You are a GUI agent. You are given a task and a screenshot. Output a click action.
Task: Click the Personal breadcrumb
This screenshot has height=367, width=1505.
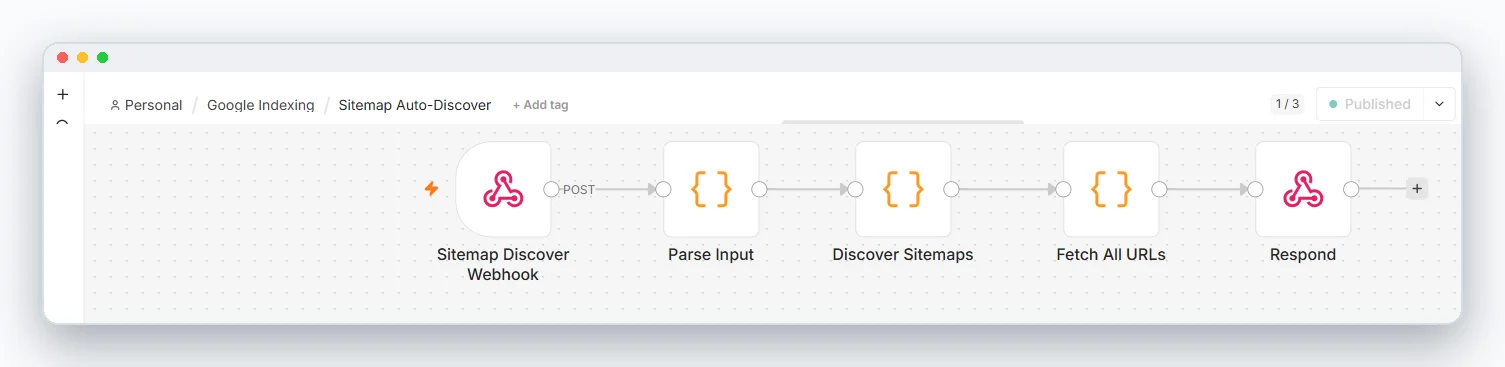146,105
